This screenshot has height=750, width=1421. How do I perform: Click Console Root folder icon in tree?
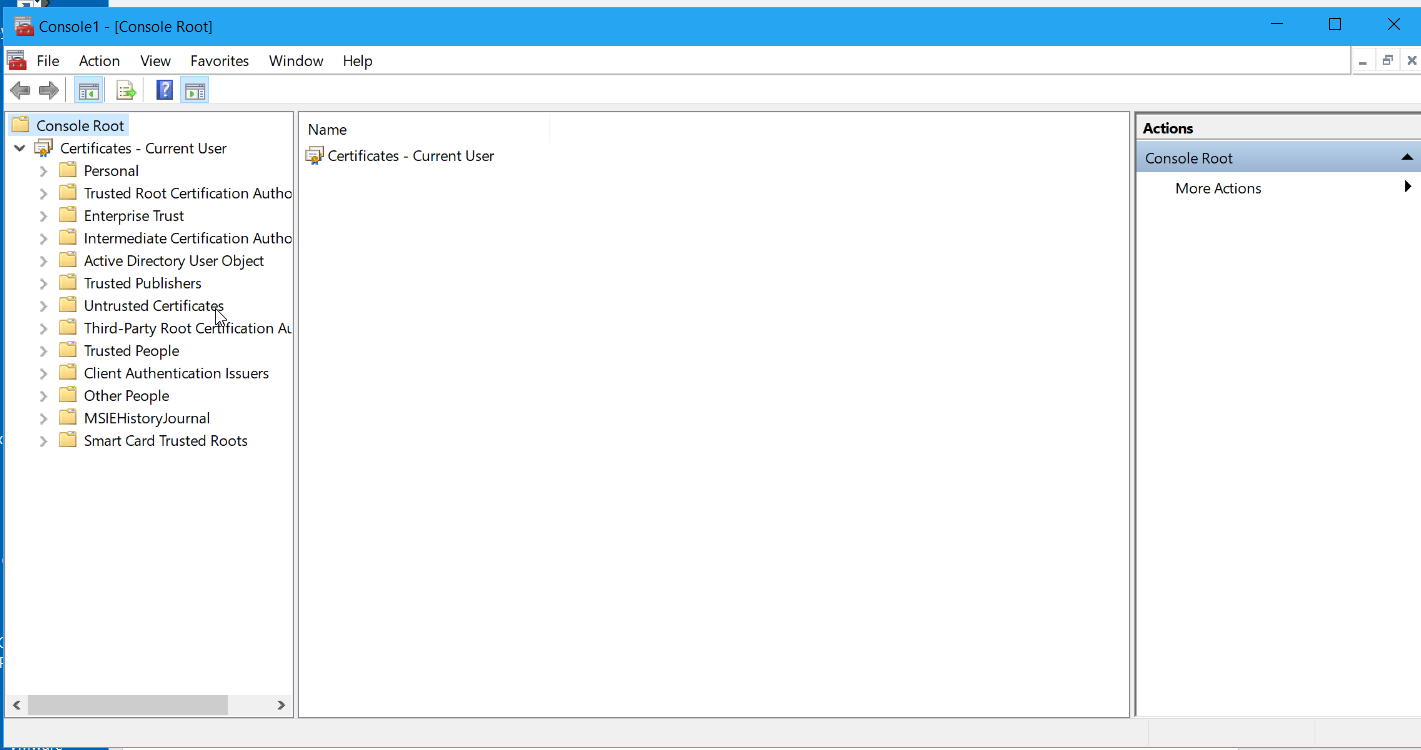click(x=20, y=125)
